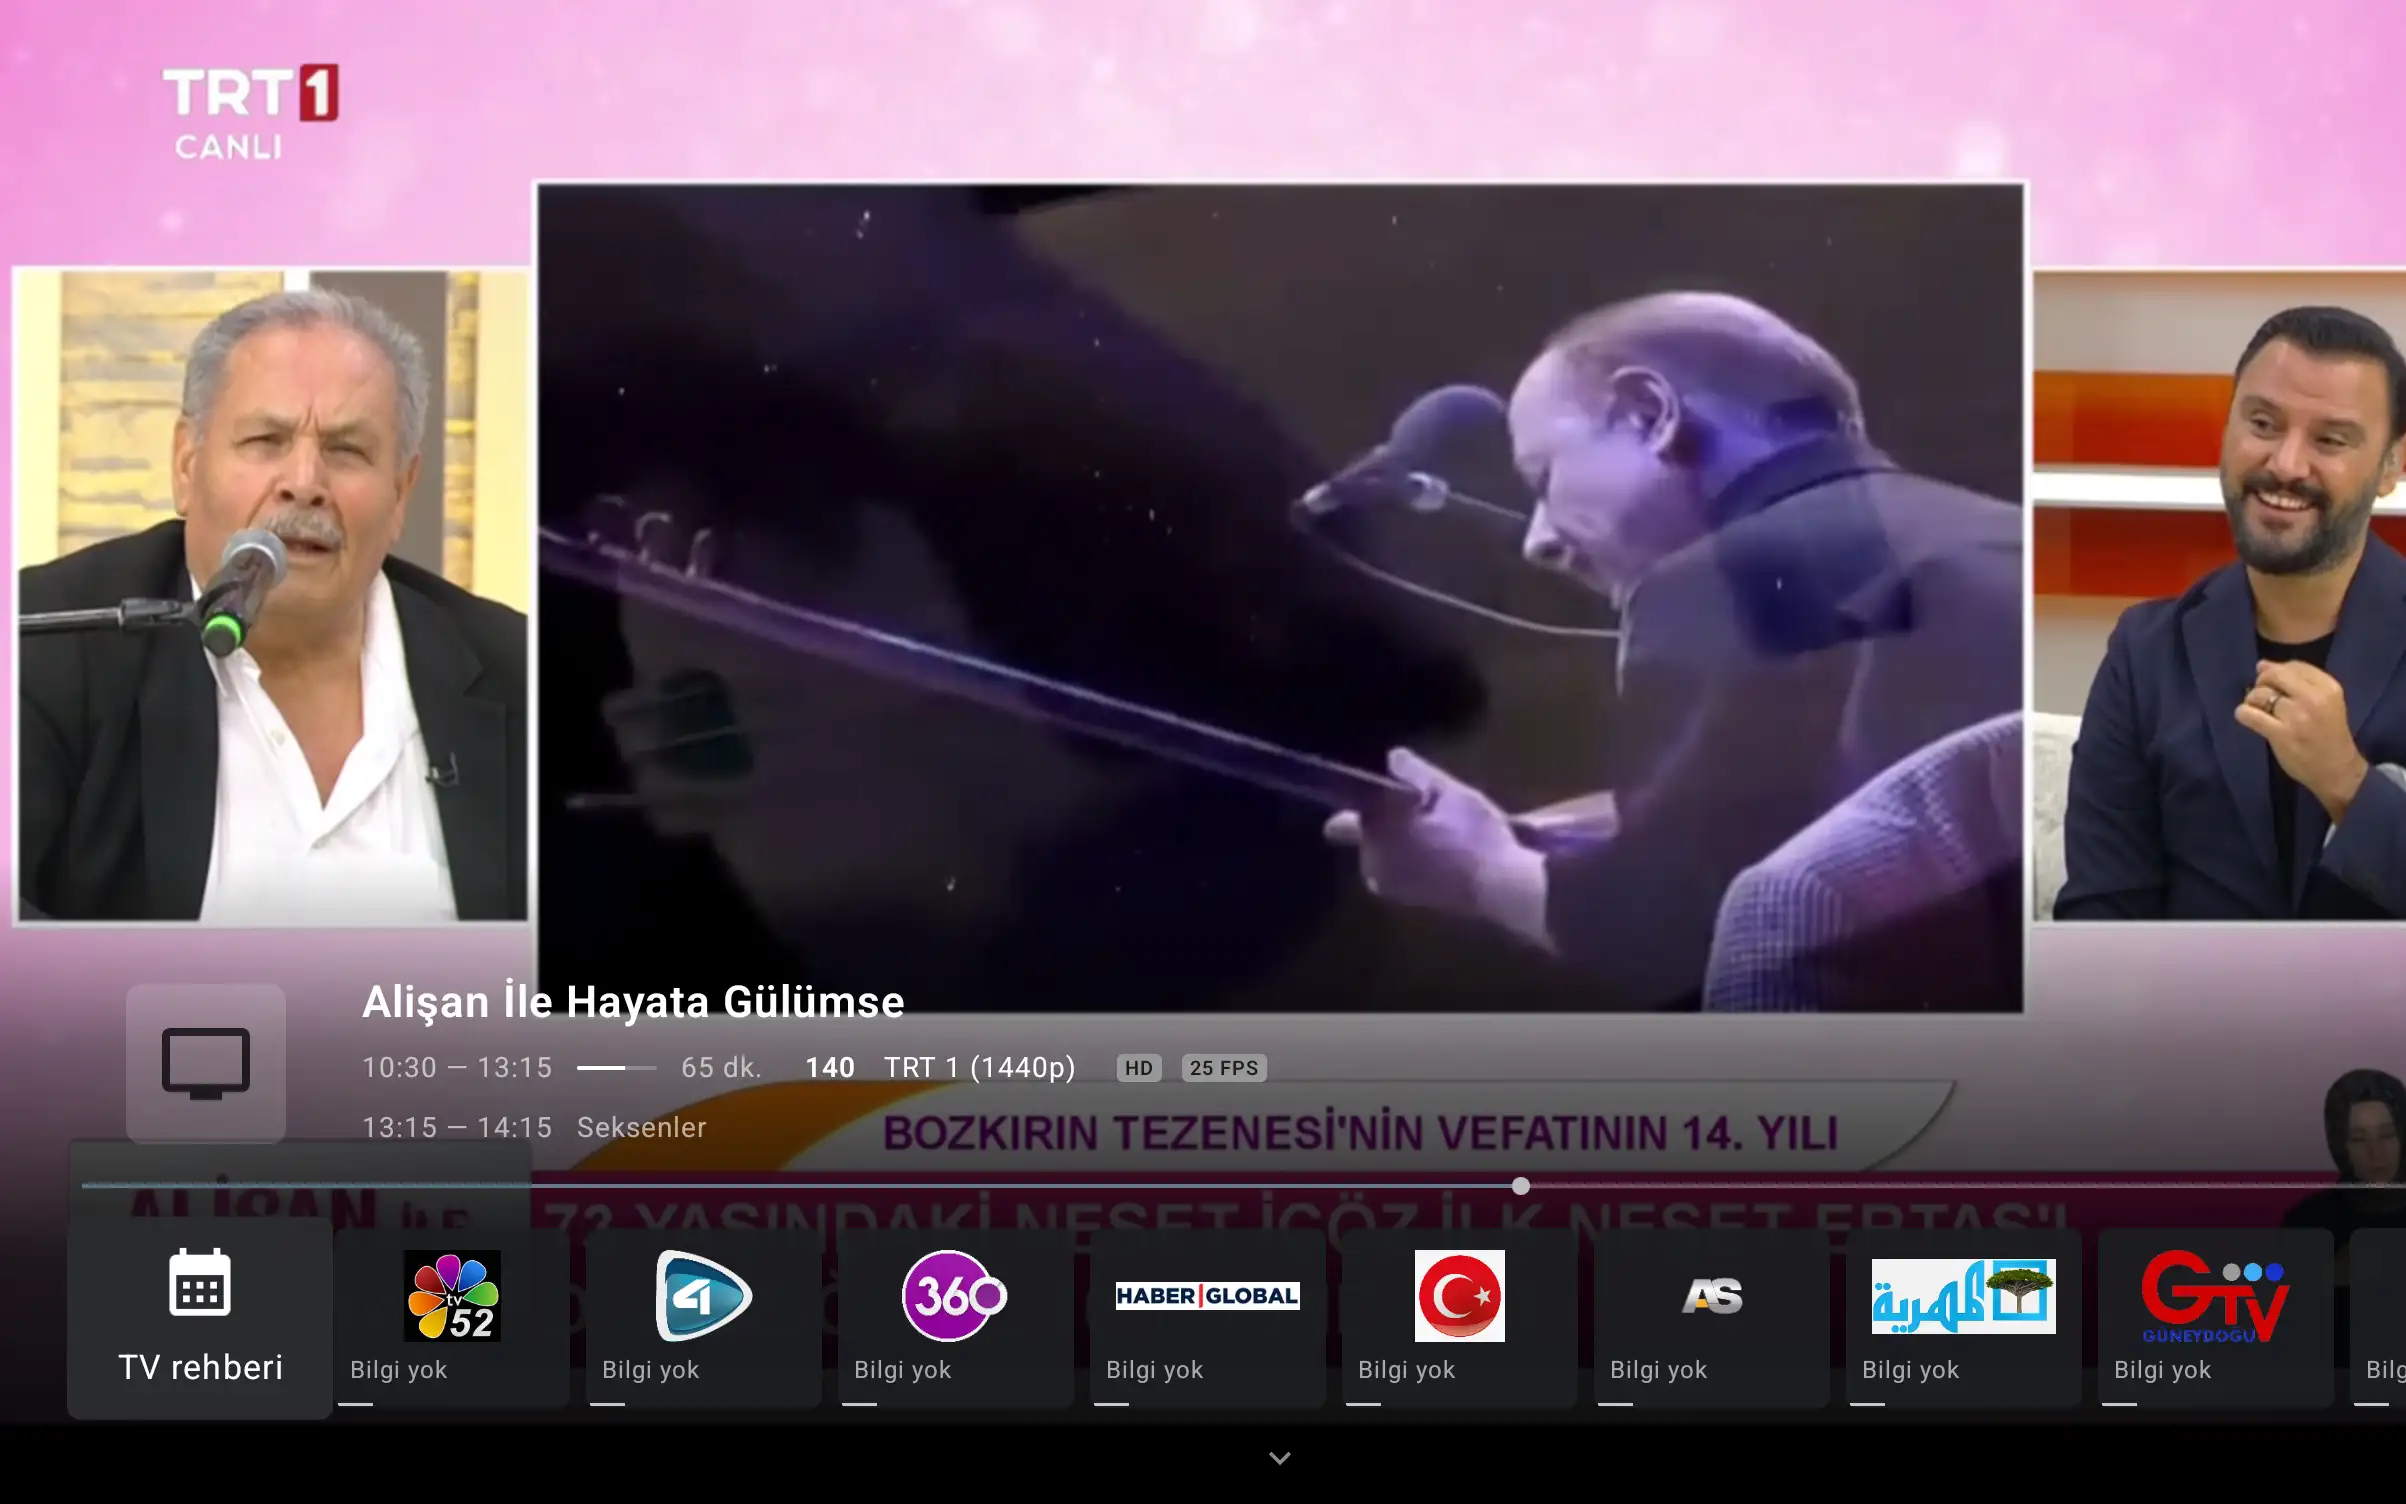2406x1504 pixels.
Task: Click the program title Alişan İle Hayata Gülümse
Action: pos(633,1002)
